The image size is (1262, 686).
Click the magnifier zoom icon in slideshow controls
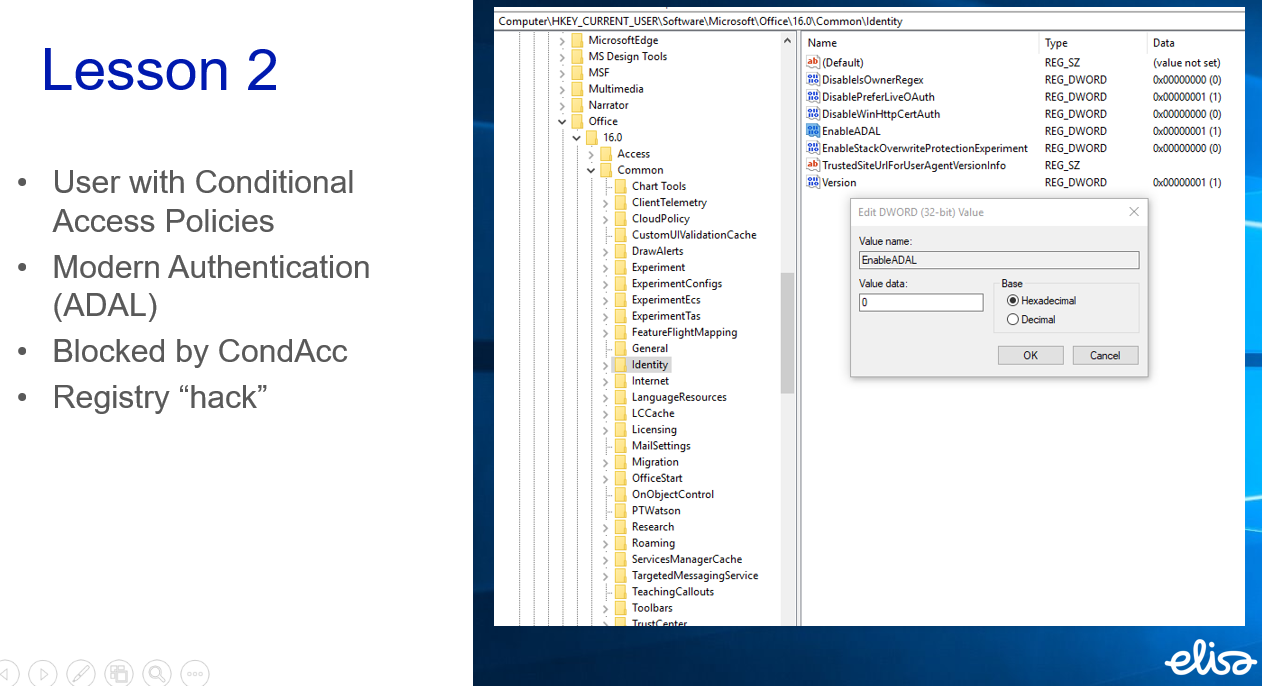pyautogui.click(x=157, y=673)
